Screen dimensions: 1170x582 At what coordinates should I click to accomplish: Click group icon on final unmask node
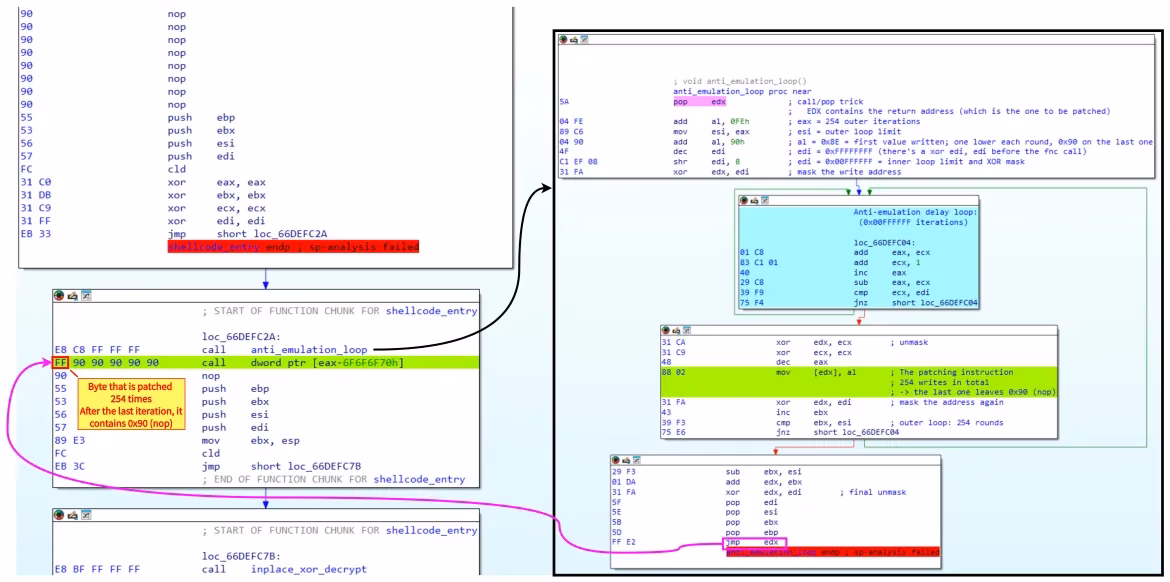[637, 460]
